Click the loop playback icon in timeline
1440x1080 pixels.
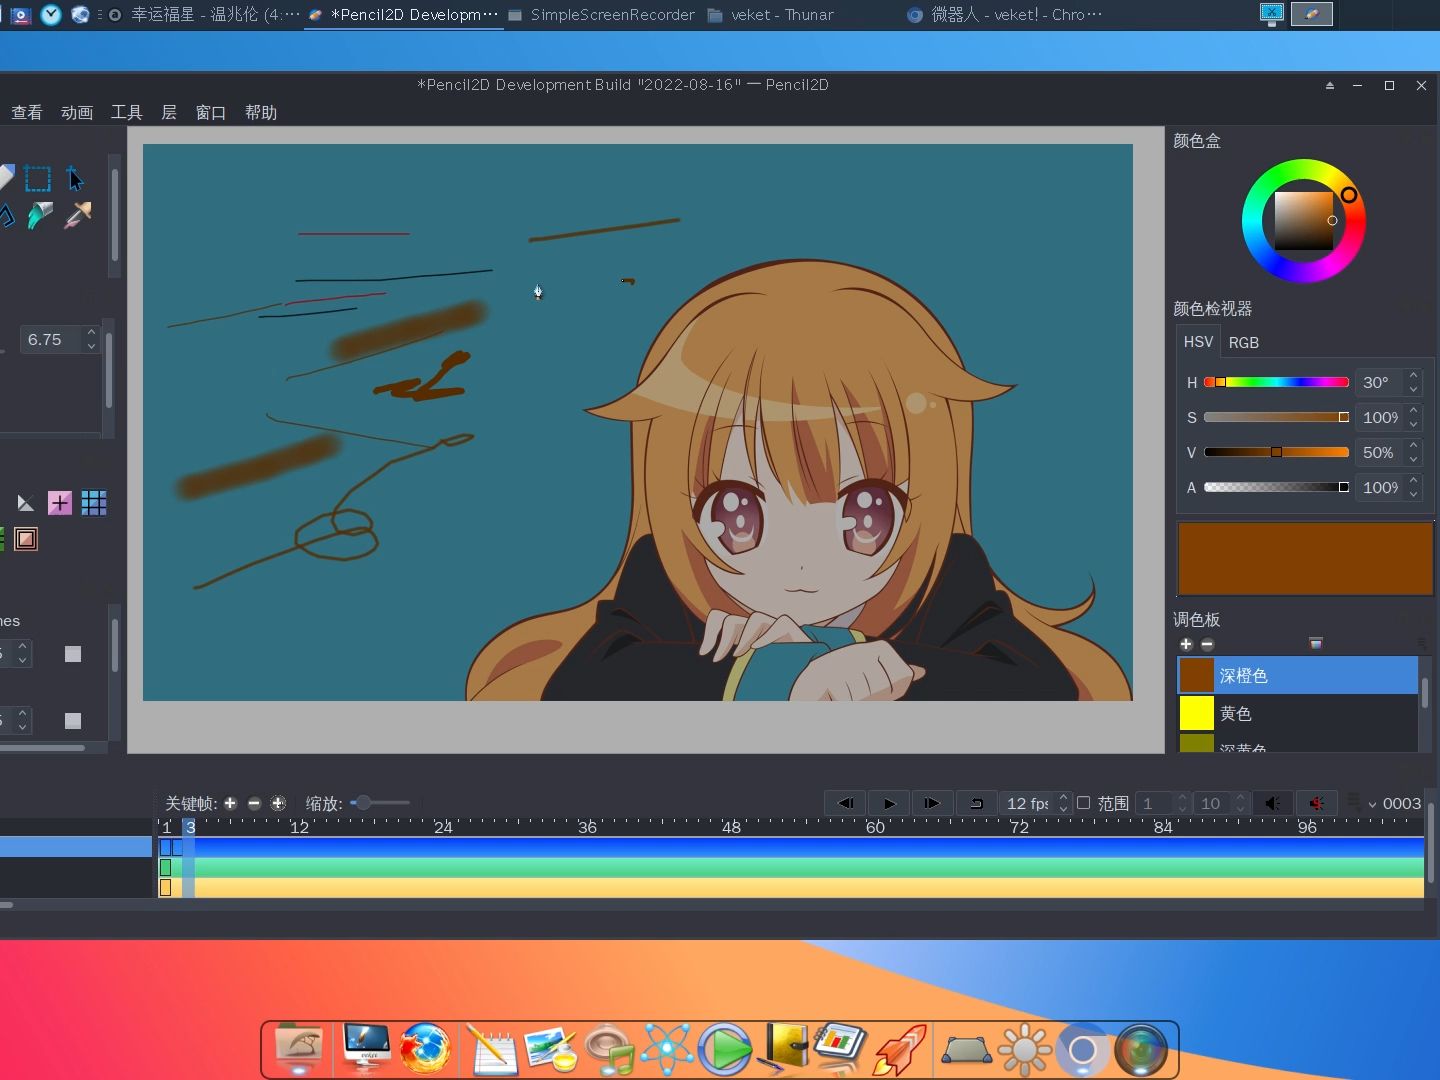pos(976,803)
